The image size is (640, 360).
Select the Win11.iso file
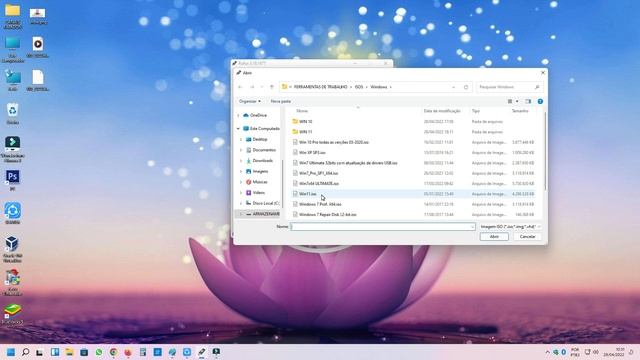[308, 194]
